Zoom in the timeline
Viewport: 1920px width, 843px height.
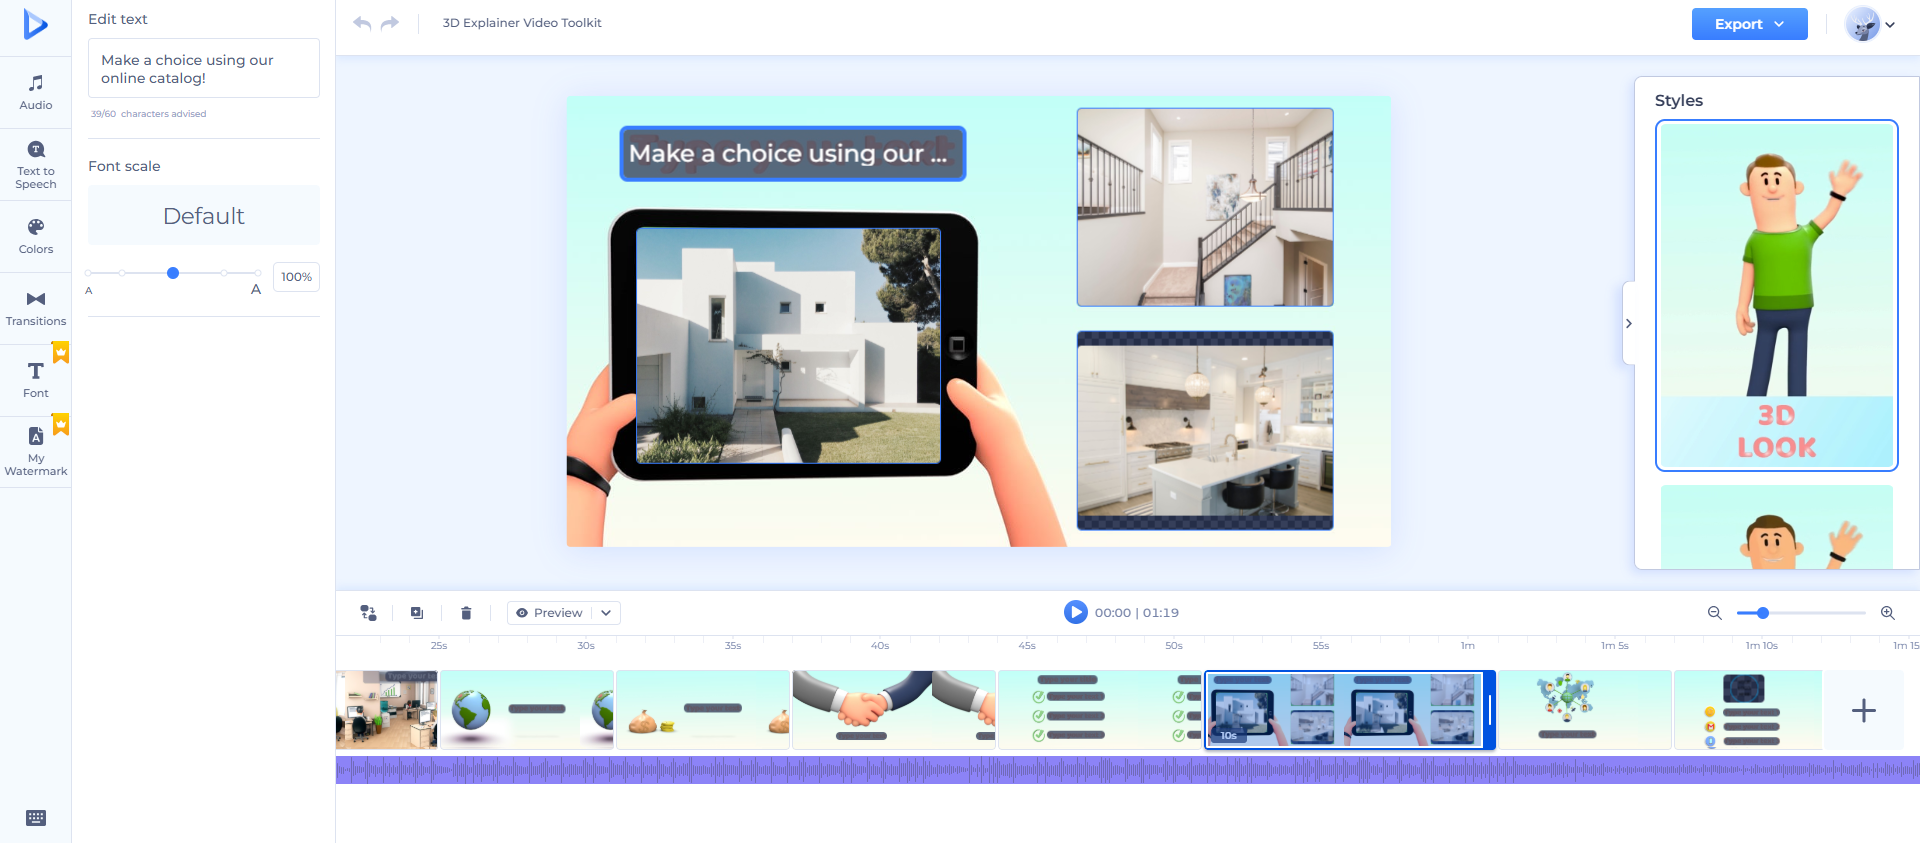(1888, 613)
